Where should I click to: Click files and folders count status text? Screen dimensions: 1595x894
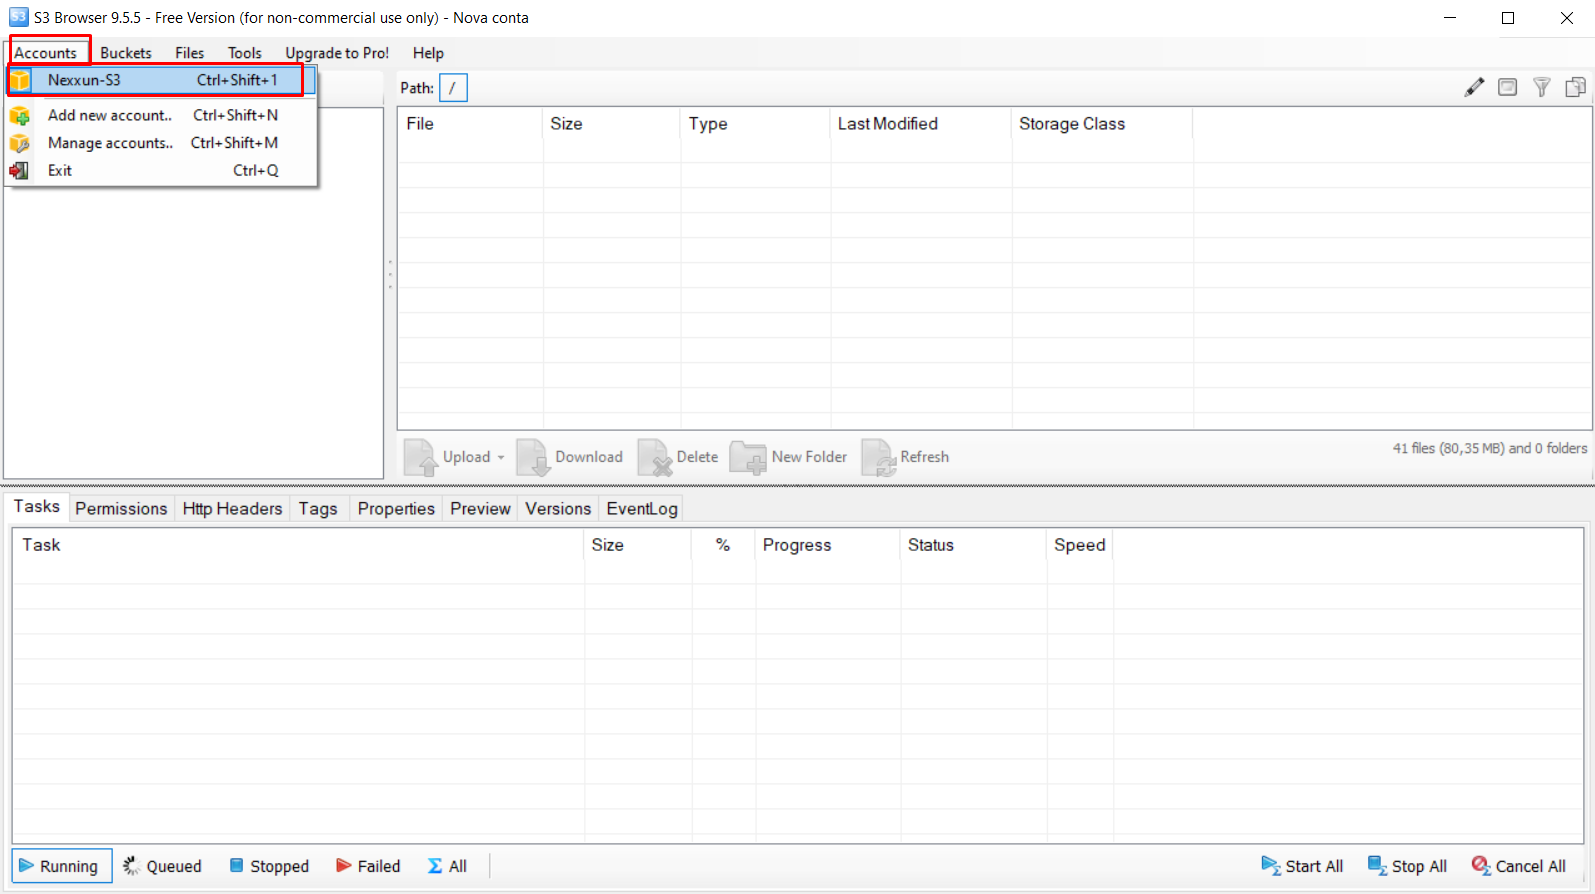tap(1490, 448)
